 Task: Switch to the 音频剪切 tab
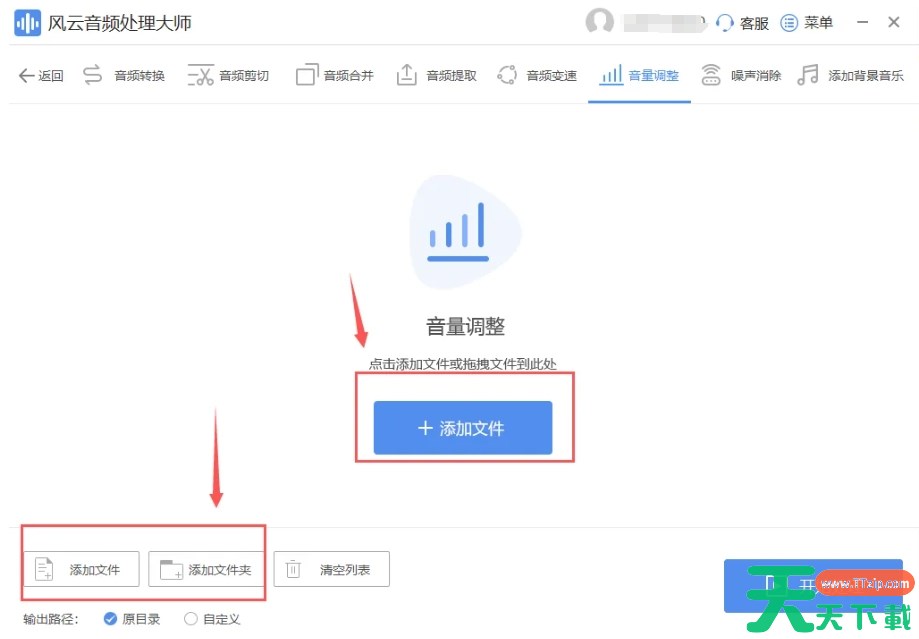(x=229, y=76)
